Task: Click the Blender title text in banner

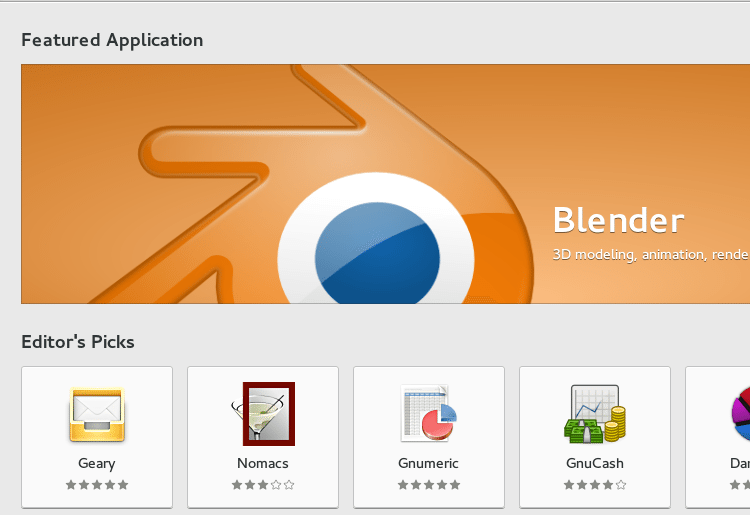Action: [x=618, y=220]
